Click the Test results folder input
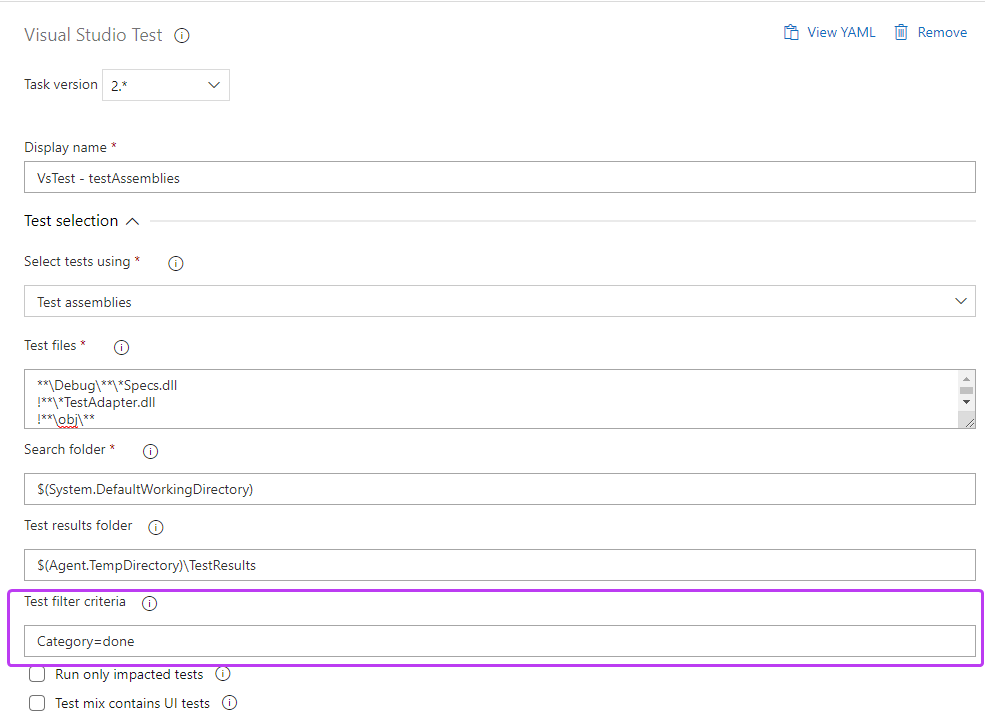The image size is (985, 720). (499, 565)
